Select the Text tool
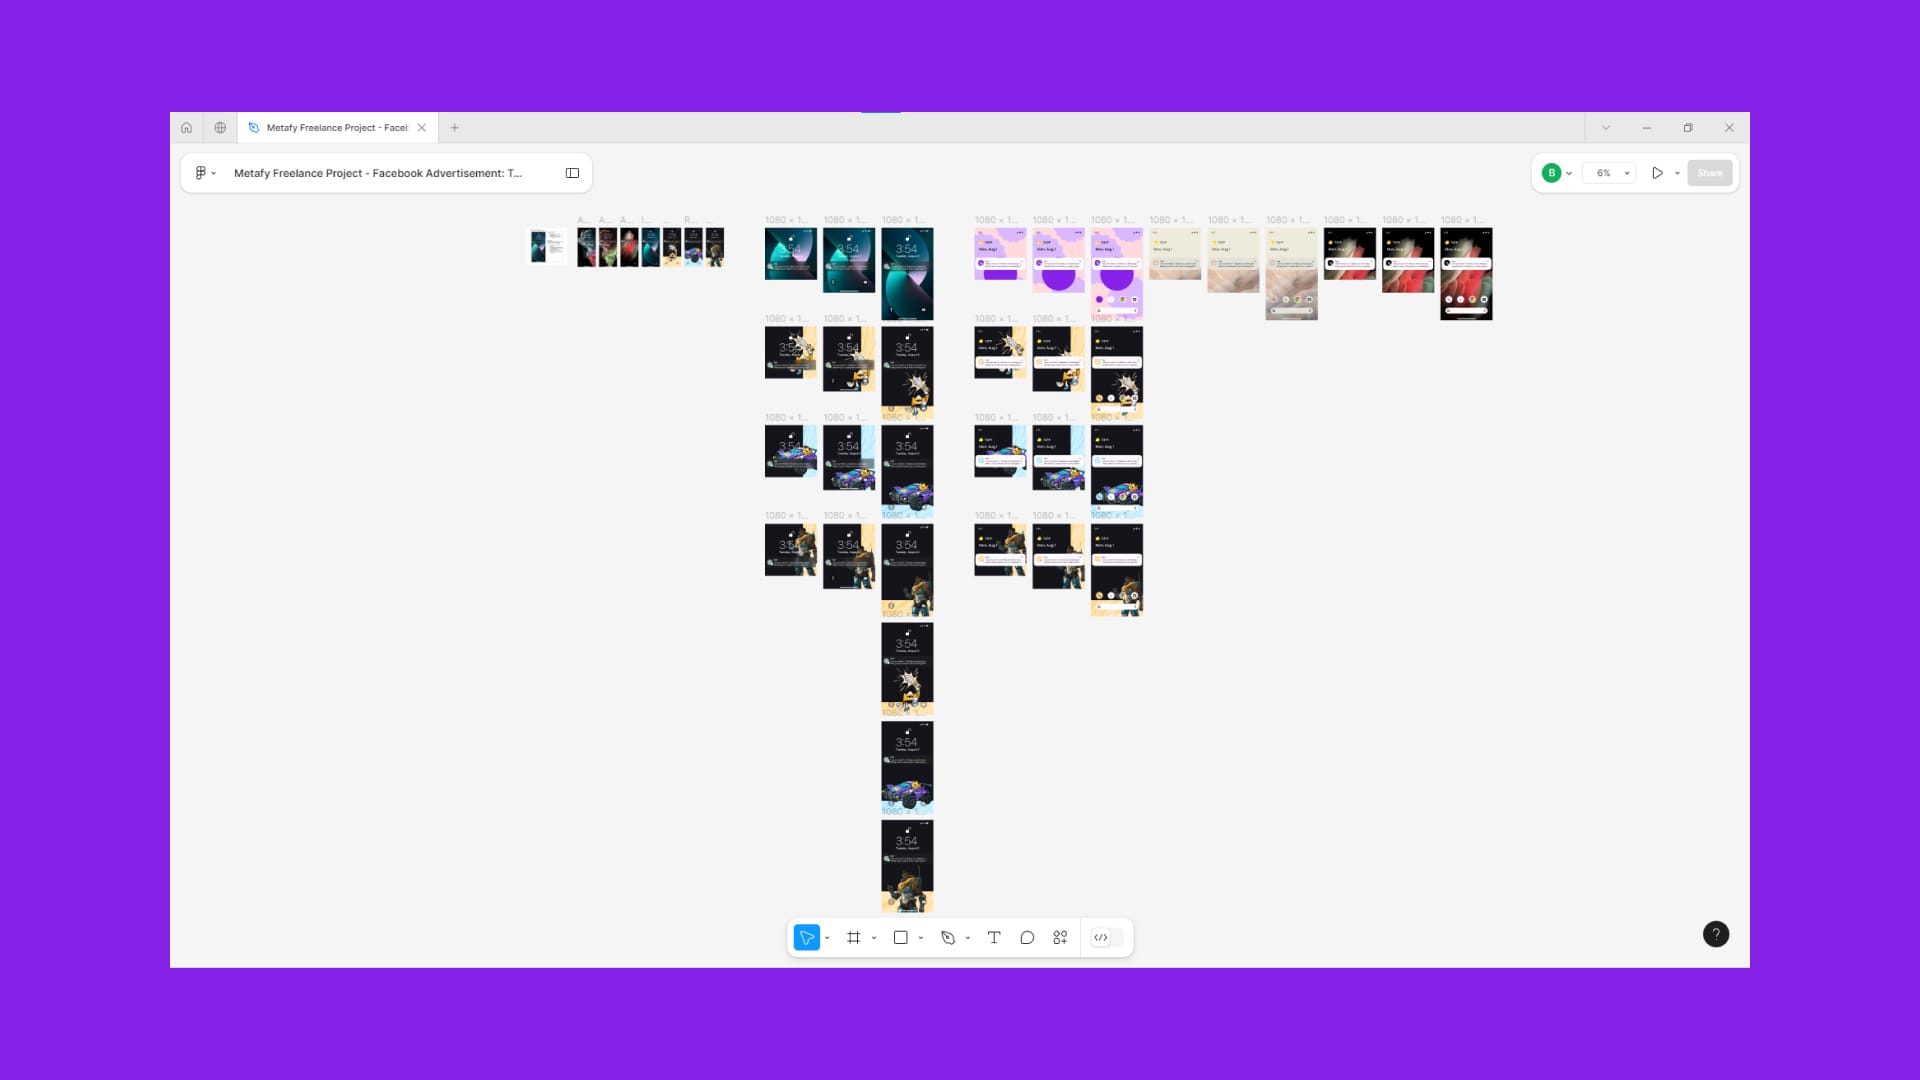Image resolution: width=1920 pixels, height=1080 pixels. [x=993, y=938]
